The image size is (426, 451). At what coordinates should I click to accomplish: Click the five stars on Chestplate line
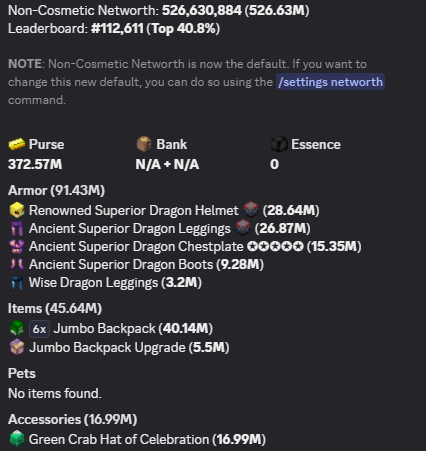(x=275, y=247)
